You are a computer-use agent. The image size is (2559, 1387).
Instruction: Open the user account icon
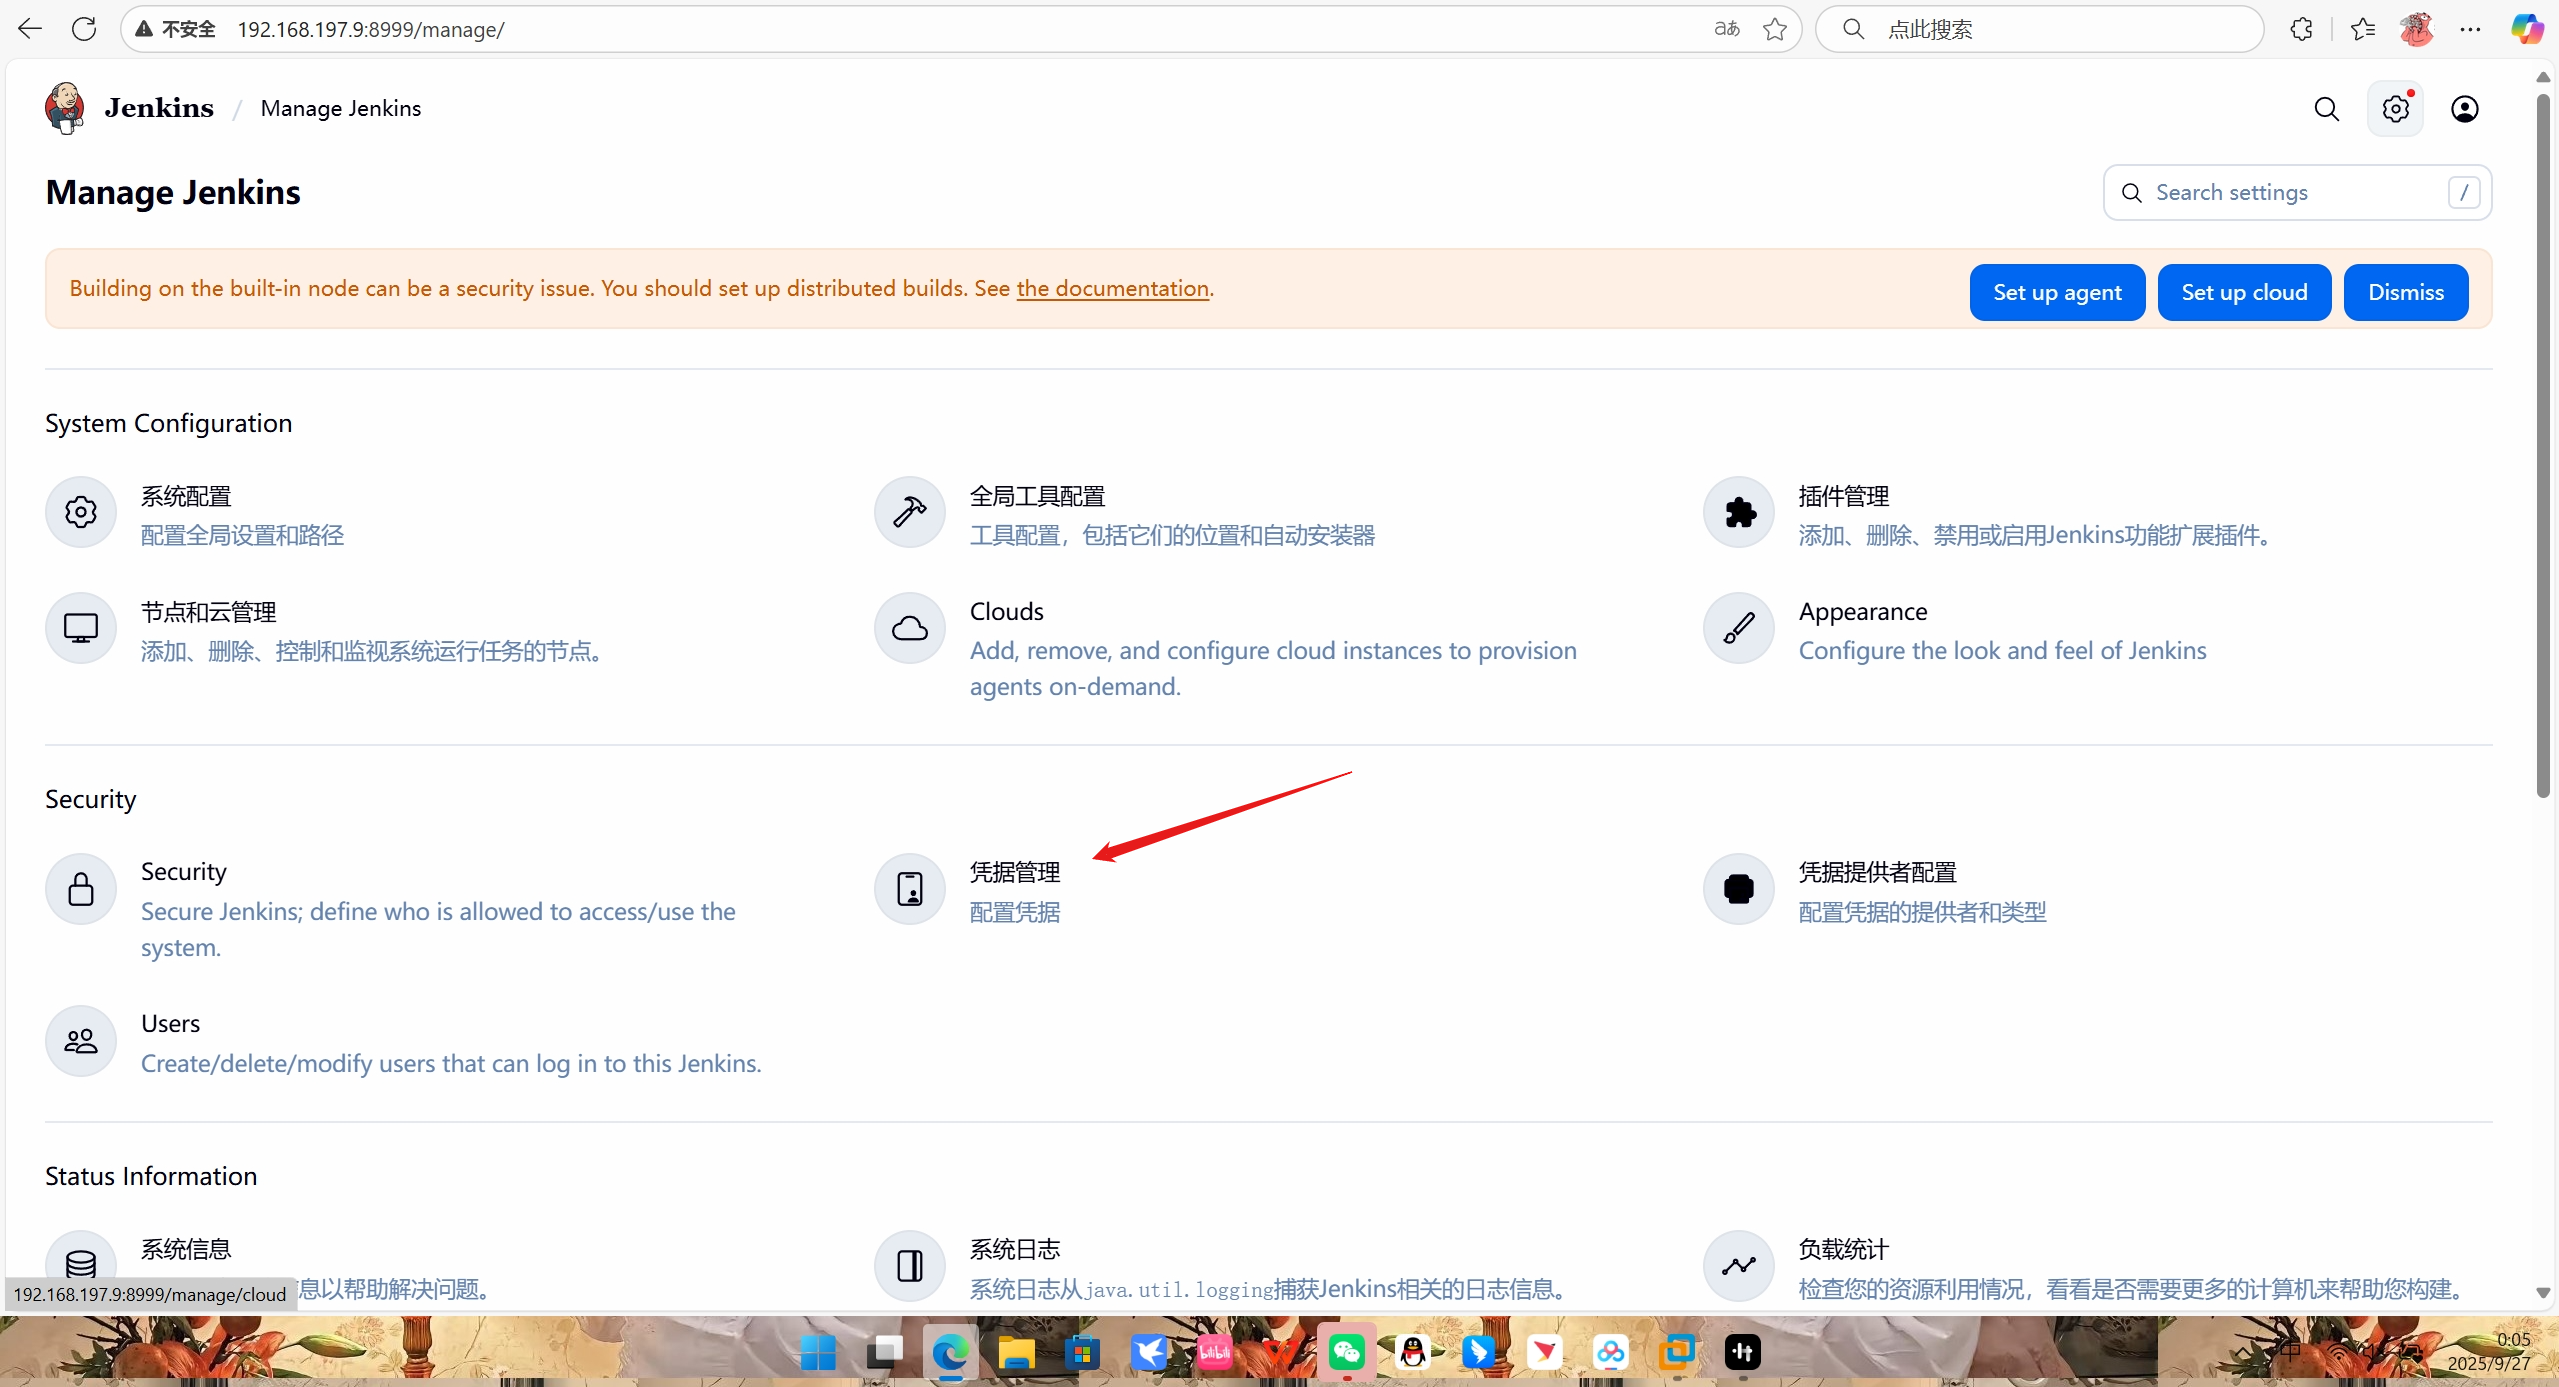pos(2464,109)
